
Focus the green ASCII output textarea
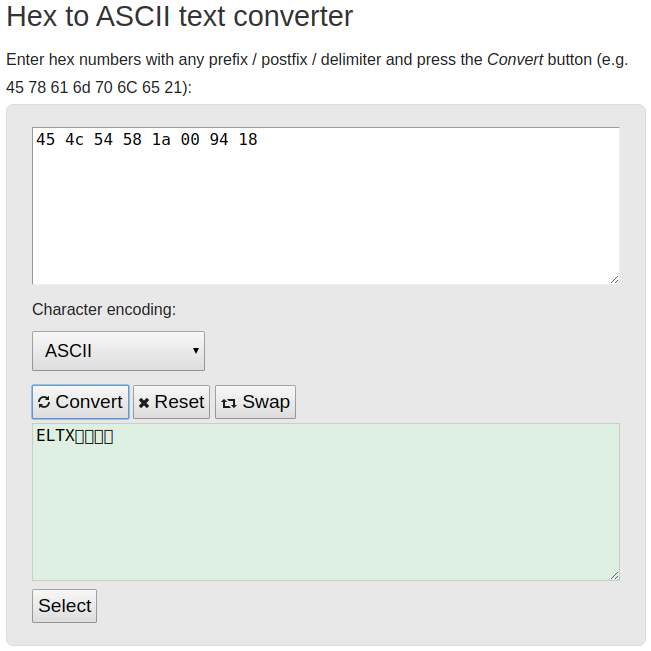coord(326,502)
